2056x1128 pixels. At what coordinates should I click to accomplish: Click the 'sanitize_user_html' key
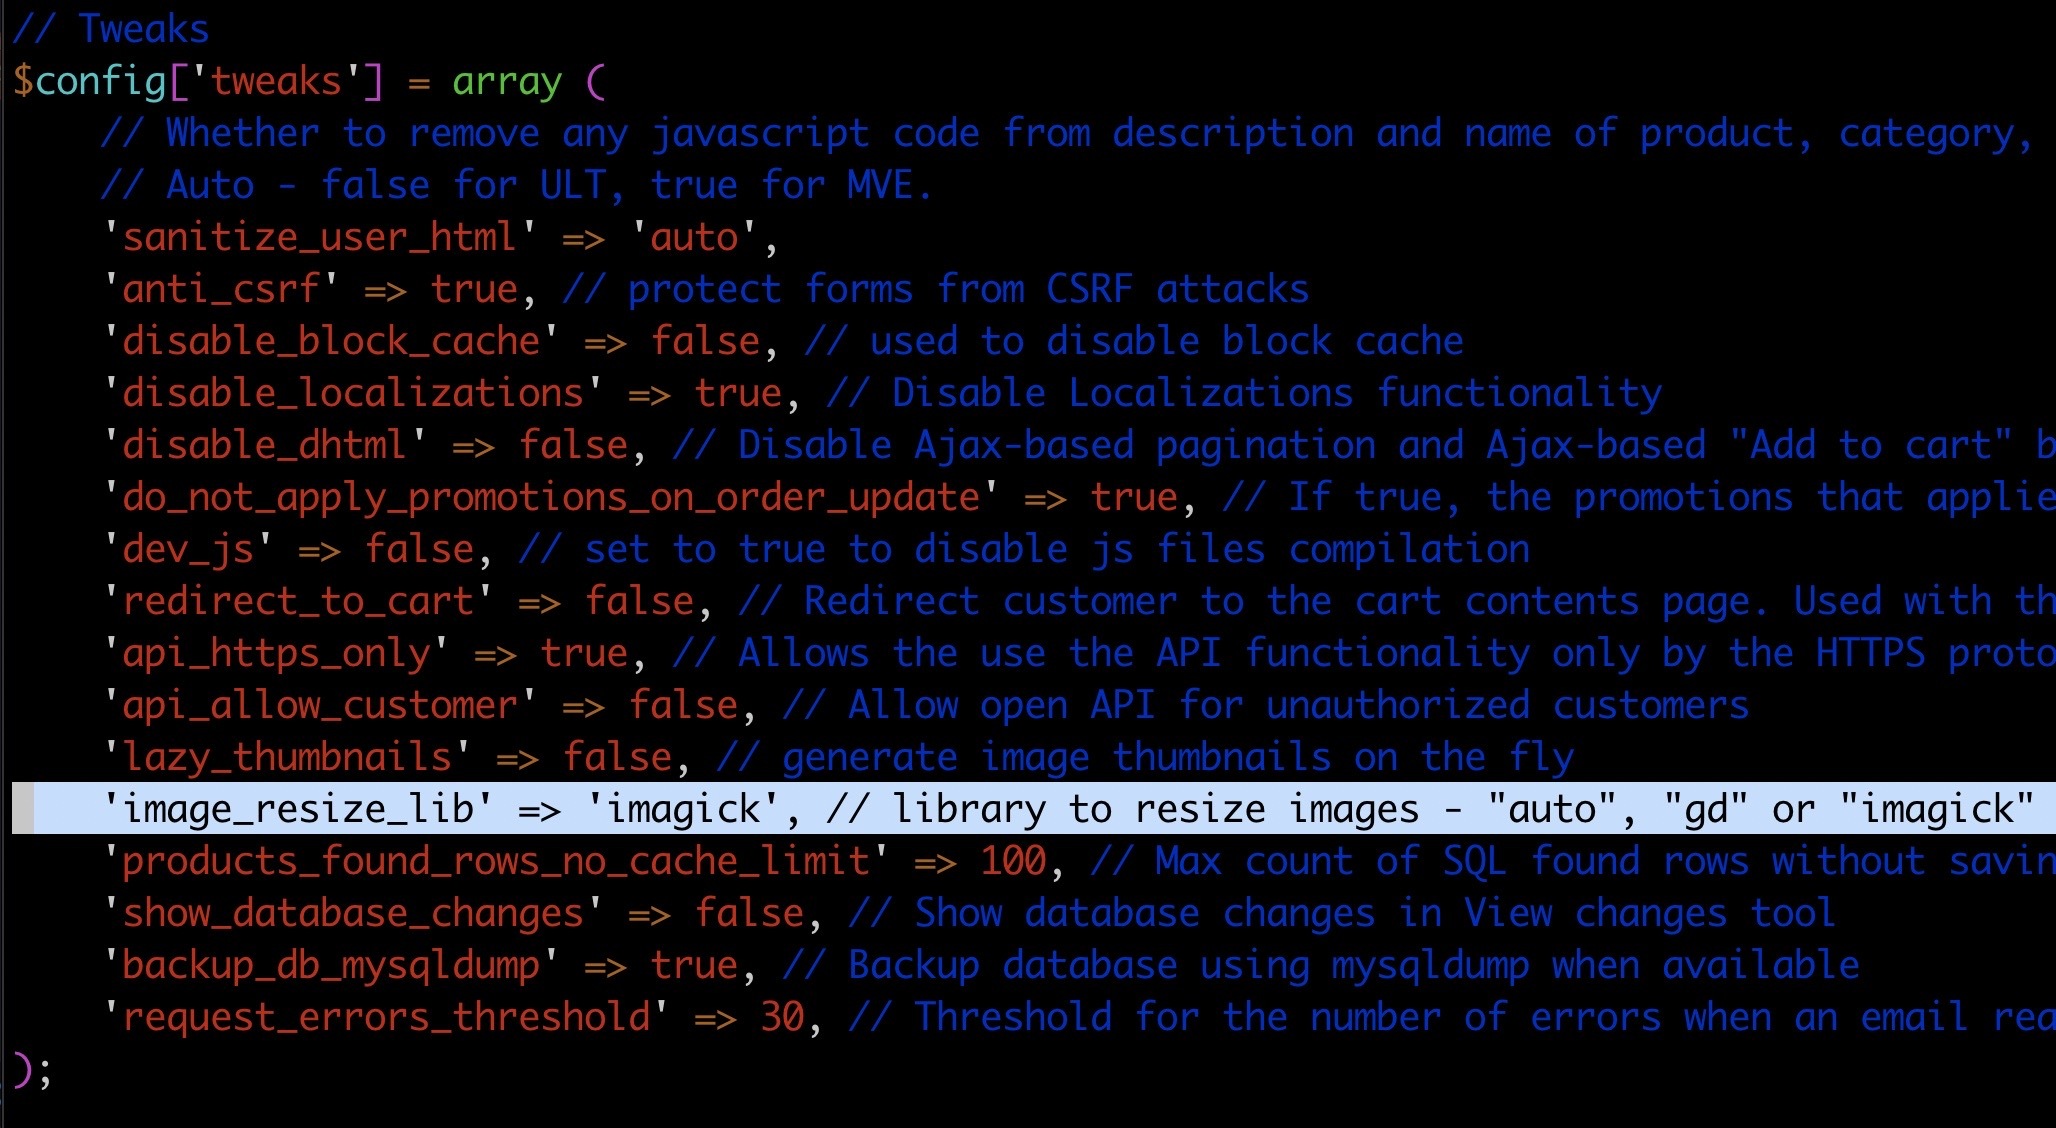click(x=319, y=238)
